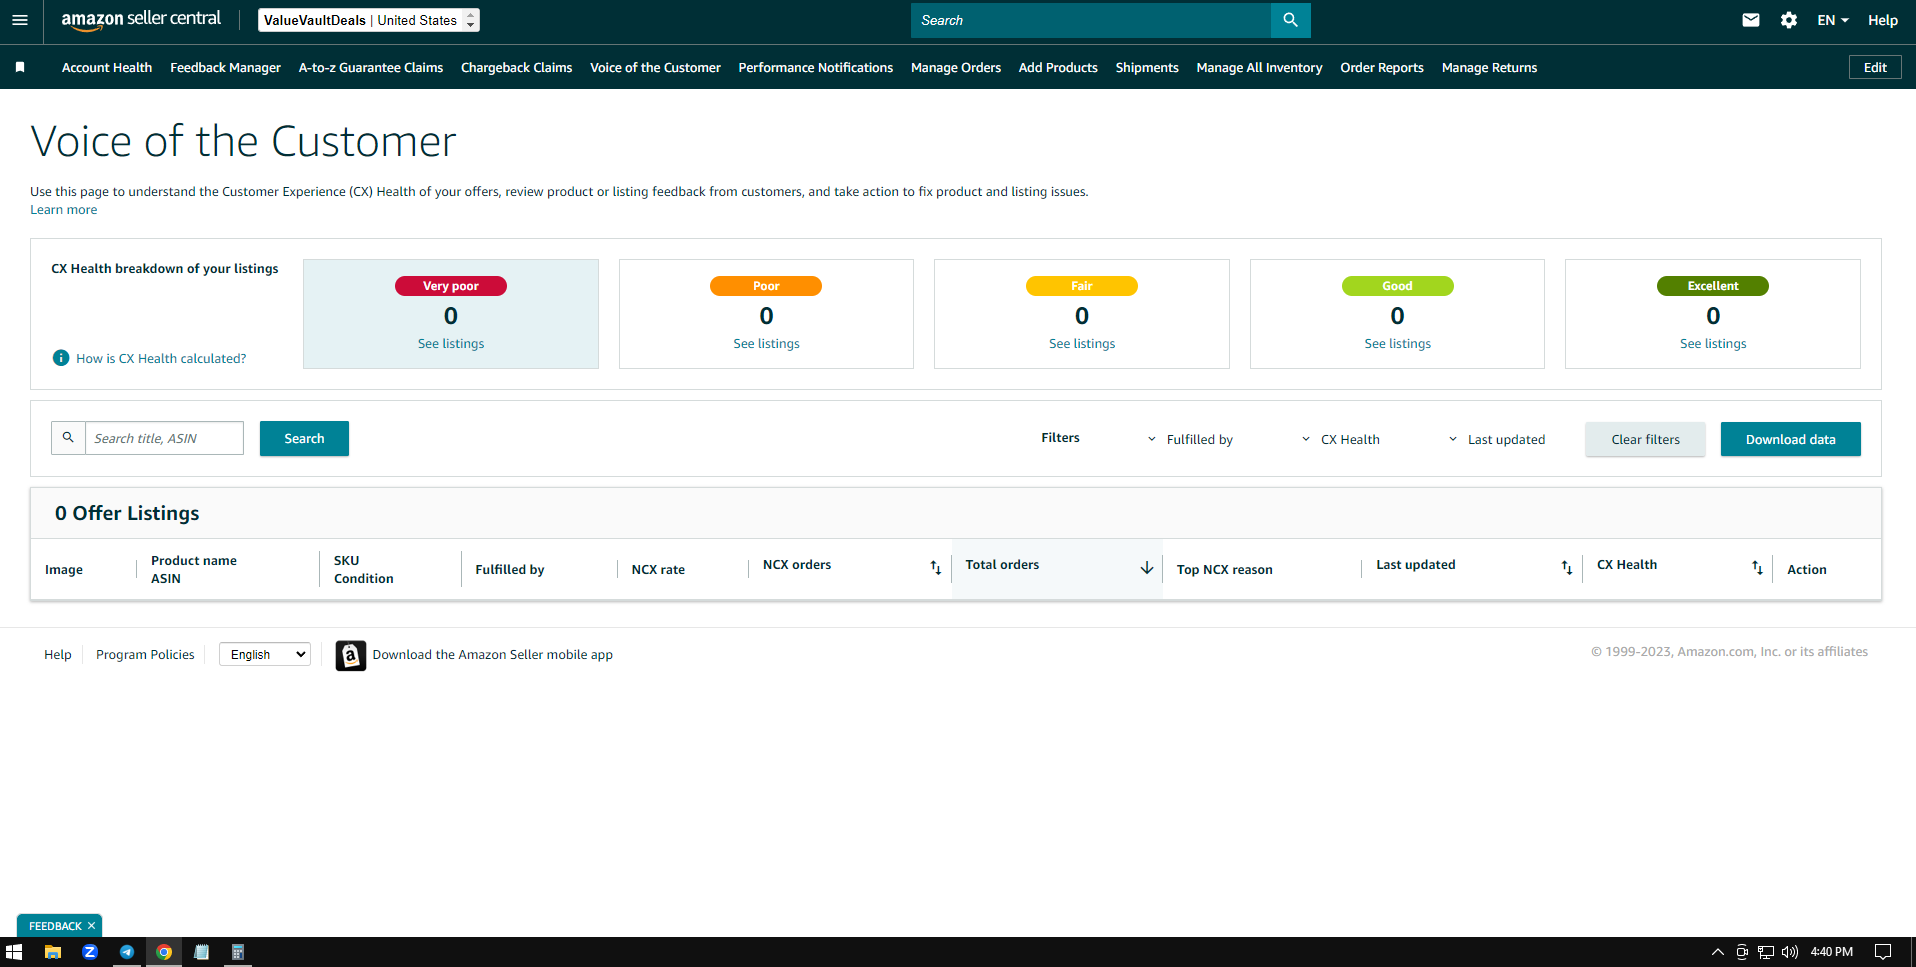1916x967 pixels.
Task: Expand the CX Health filter dropdown
Action: (x=1340, y=439)
